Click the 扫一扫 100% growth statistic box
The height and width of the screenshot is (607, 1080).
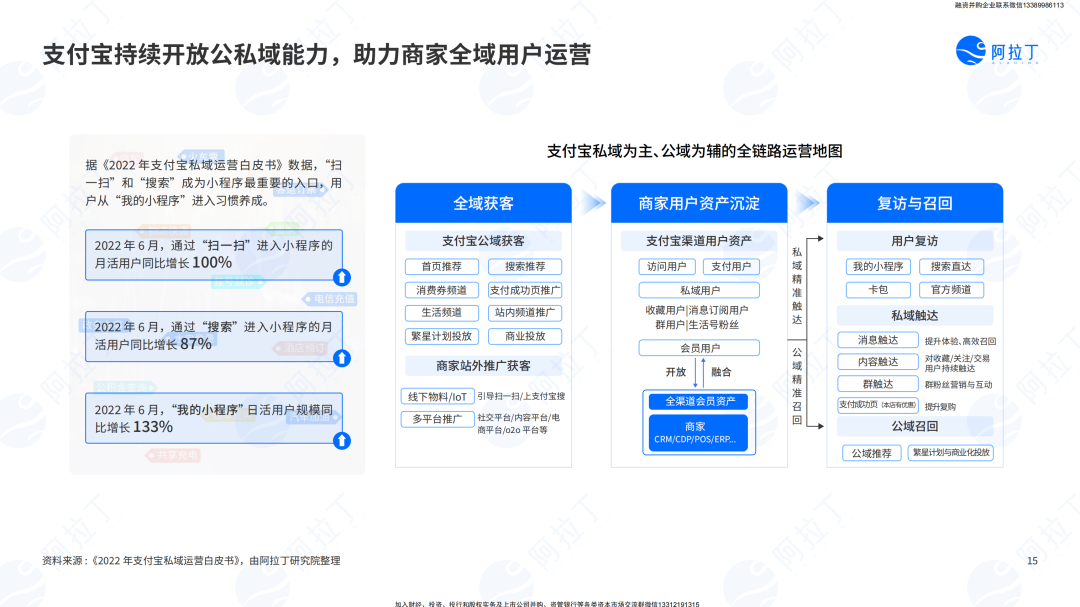tap(214, 255)
